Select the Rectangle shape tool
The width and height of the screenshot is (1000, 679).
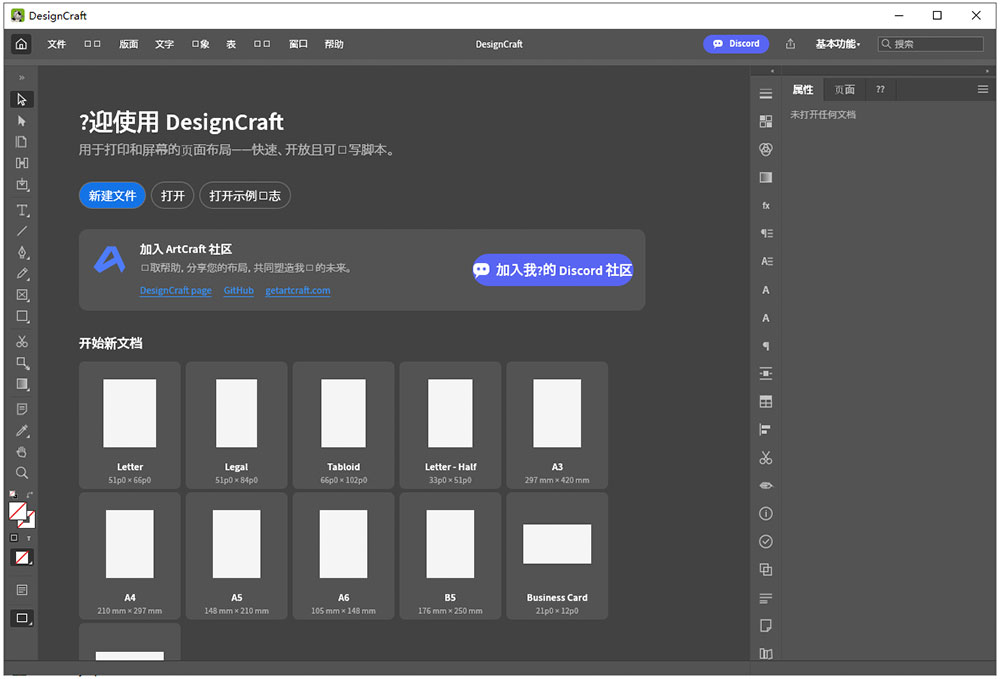pos(22,316)
